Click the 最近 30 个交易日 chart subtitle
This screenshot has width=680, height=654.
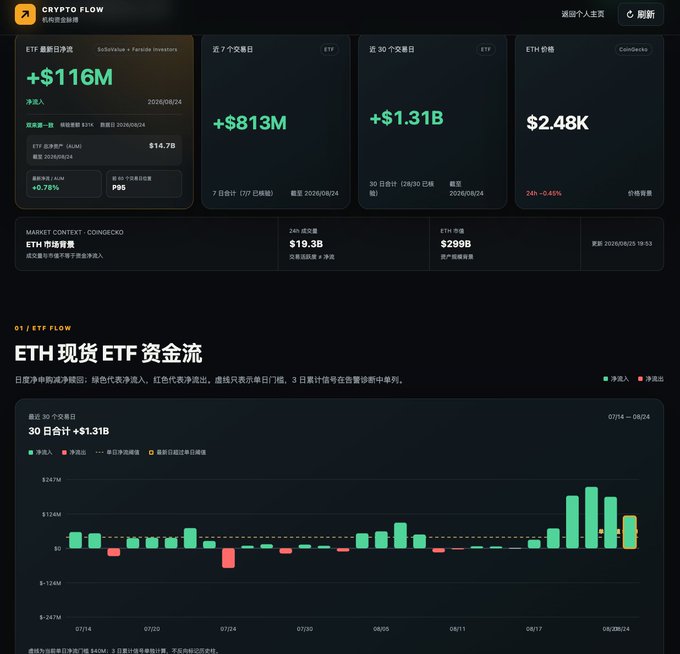(52, 417)
